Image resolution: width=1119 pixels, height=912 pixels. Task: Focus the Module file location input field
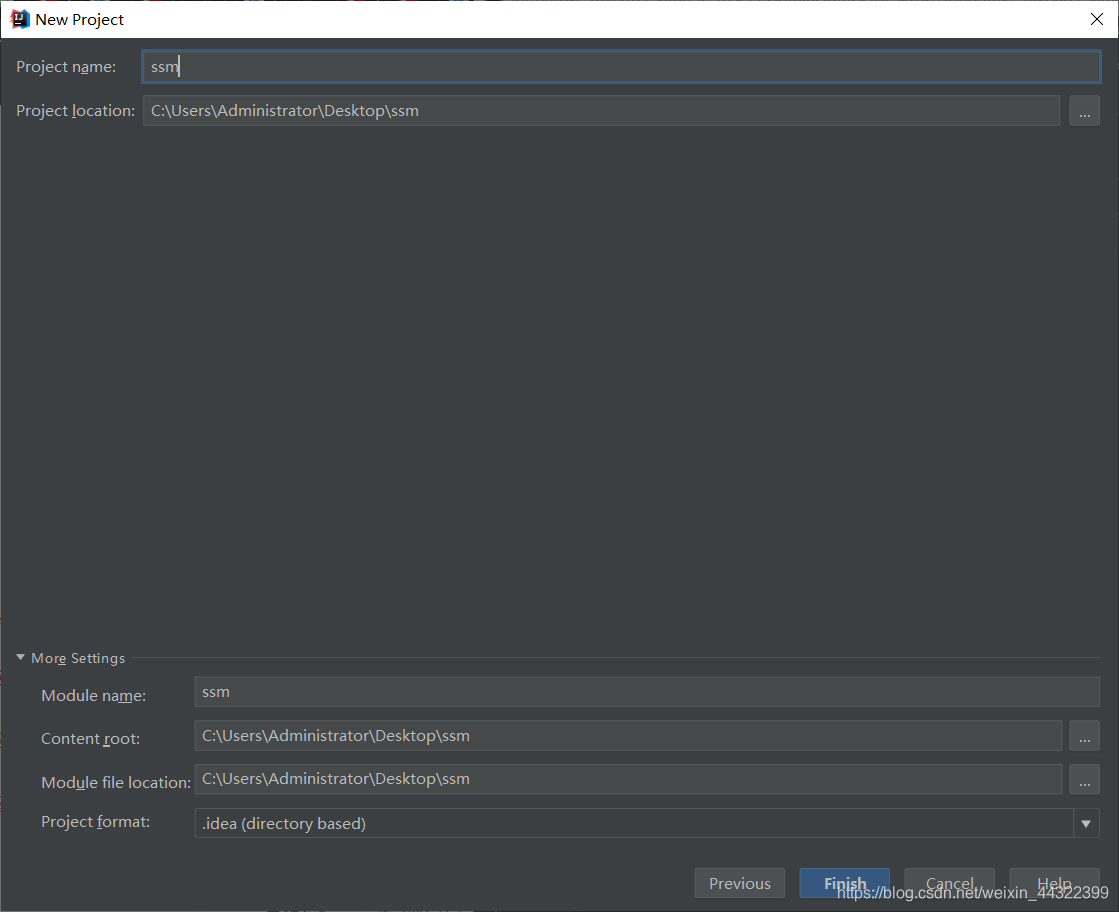626,779
